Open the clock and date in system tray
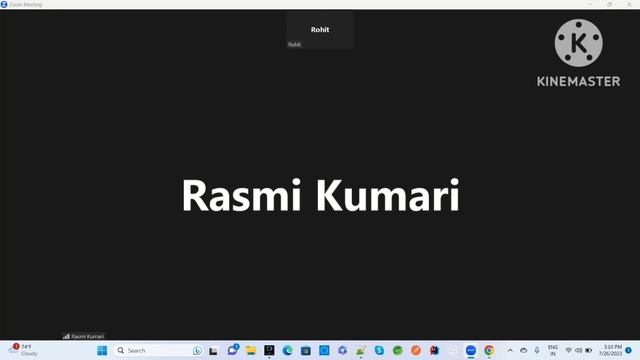 click(x=610, y=350)
